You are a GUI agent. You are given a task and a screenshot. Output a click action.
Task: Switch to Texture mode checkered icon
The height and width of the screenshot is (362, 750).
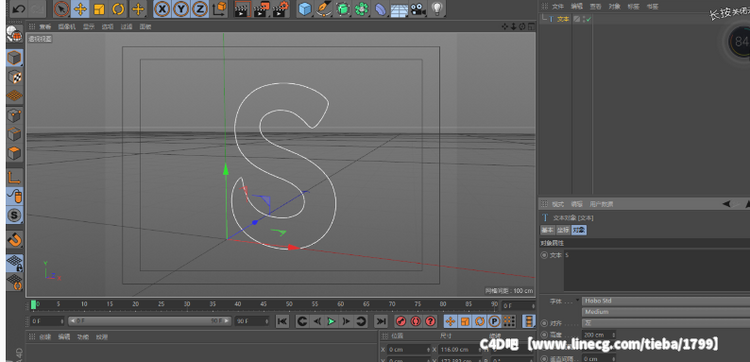(14, 77)
